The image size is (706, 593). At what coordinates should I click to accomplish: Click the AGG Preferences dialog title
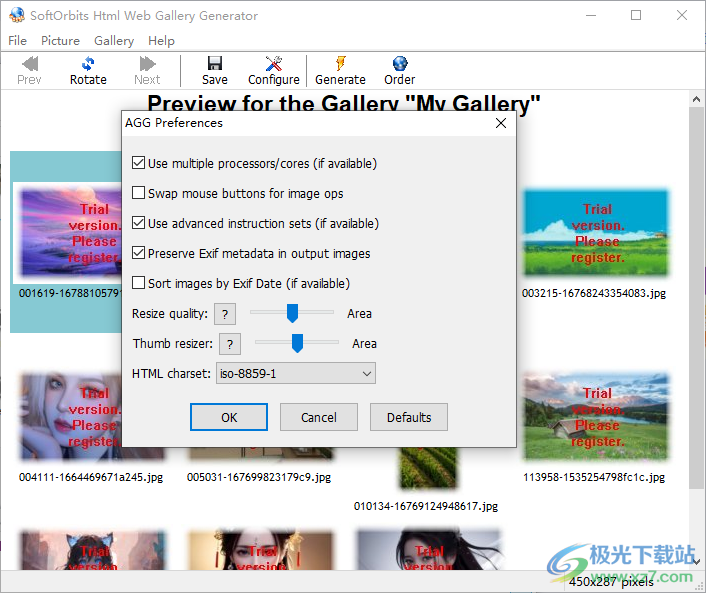[x=174, y=122]
